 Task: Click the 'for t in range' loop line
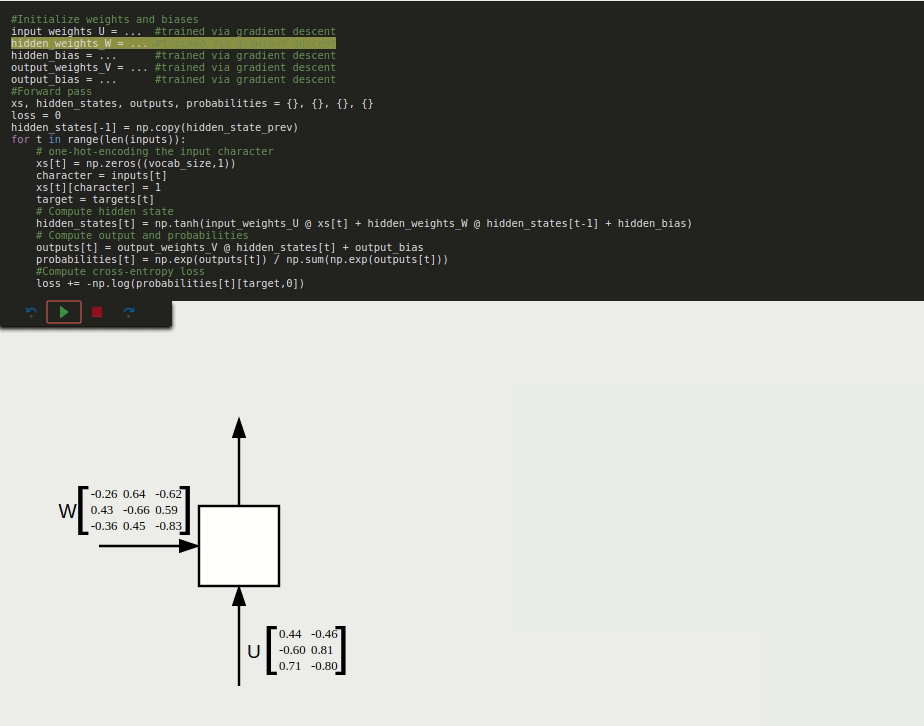(98, 139)
